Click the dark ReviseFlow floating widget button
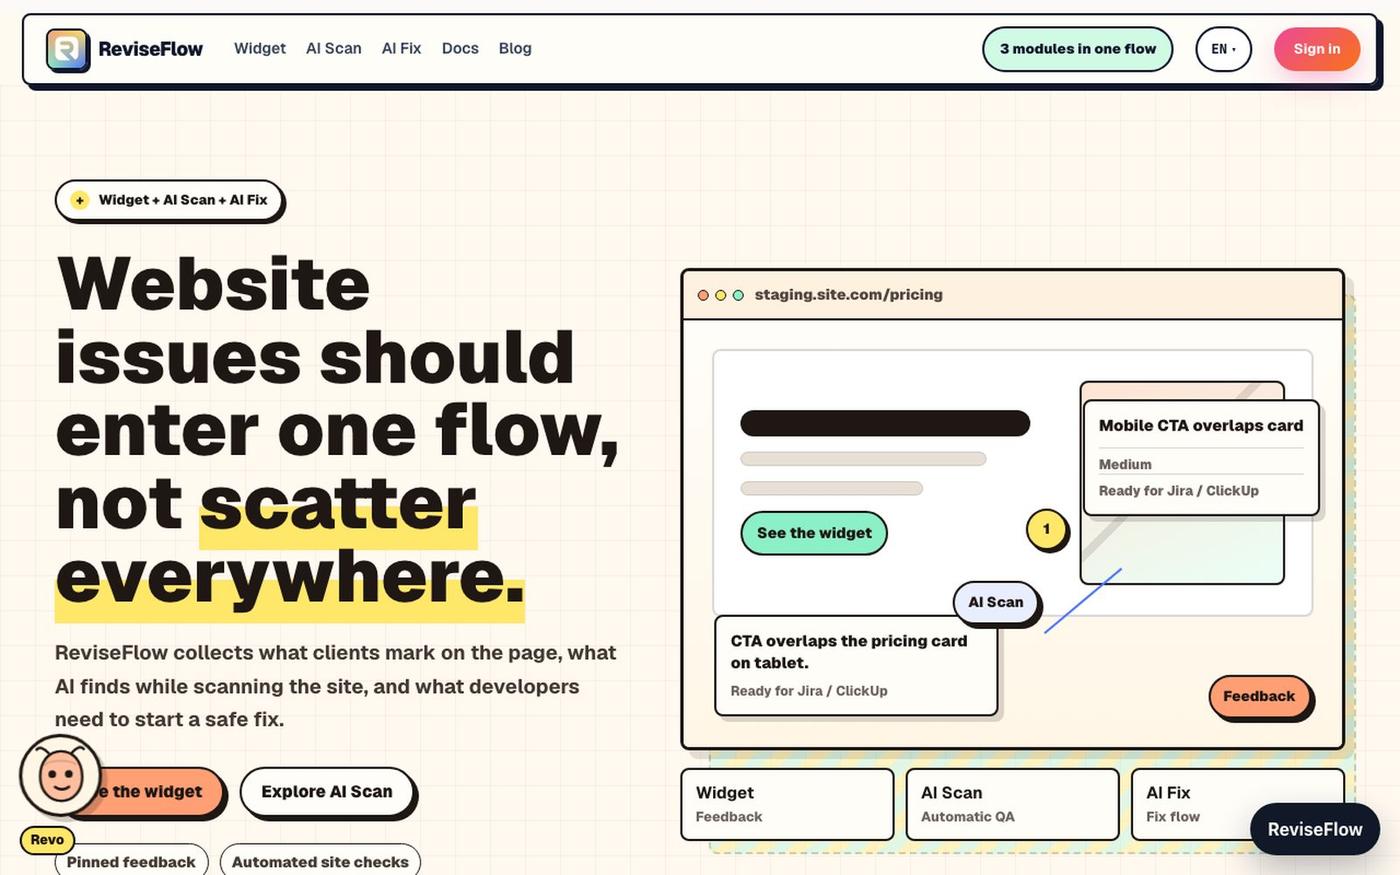The width and height of the screenshot is (1400, 875). pyautogui.click(x=1315, y=829)
